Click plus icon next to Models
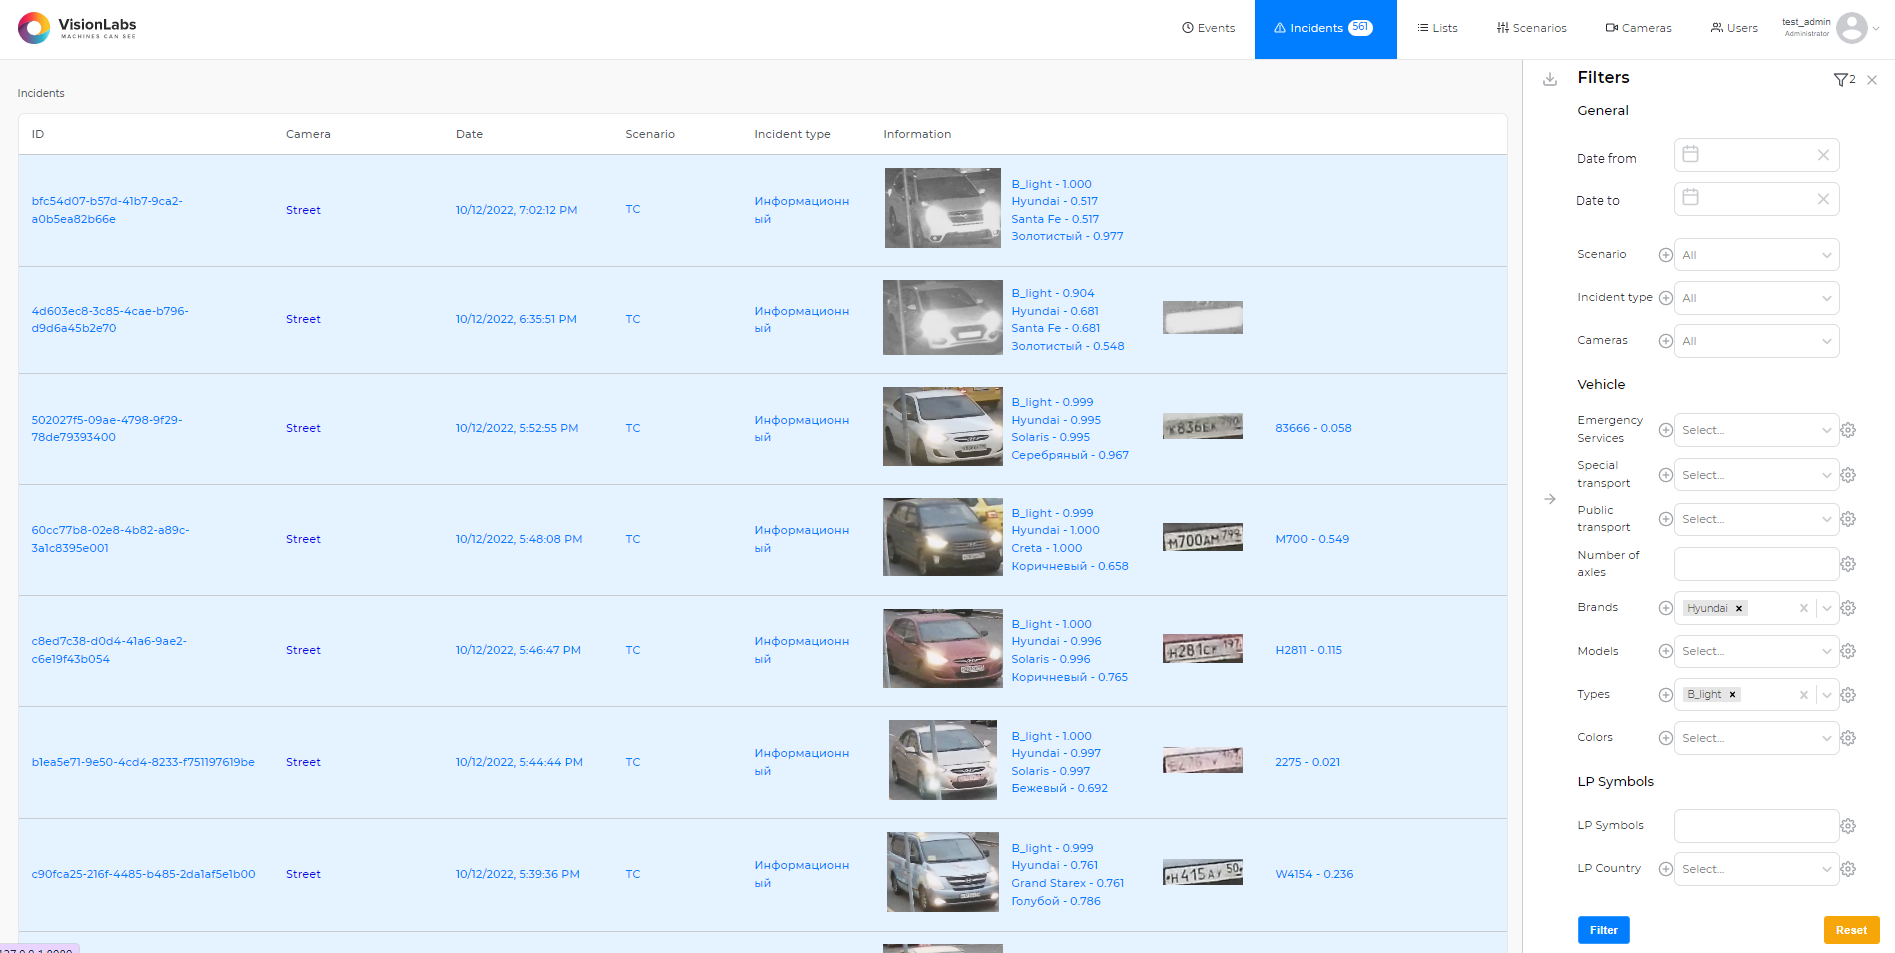This screenshot has width=1895, height=953. [x=1665, y=651]
